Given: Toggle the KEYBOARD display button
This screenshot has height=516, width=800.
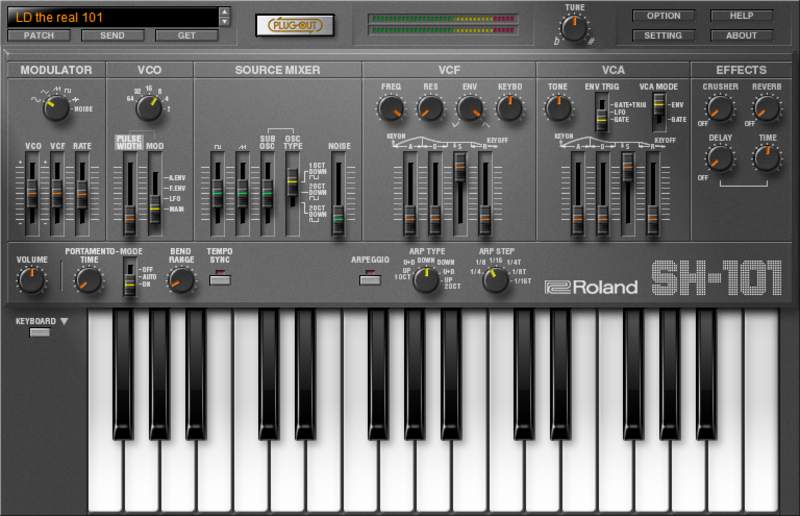Looking at the screenshot, I should click(40, 333).
